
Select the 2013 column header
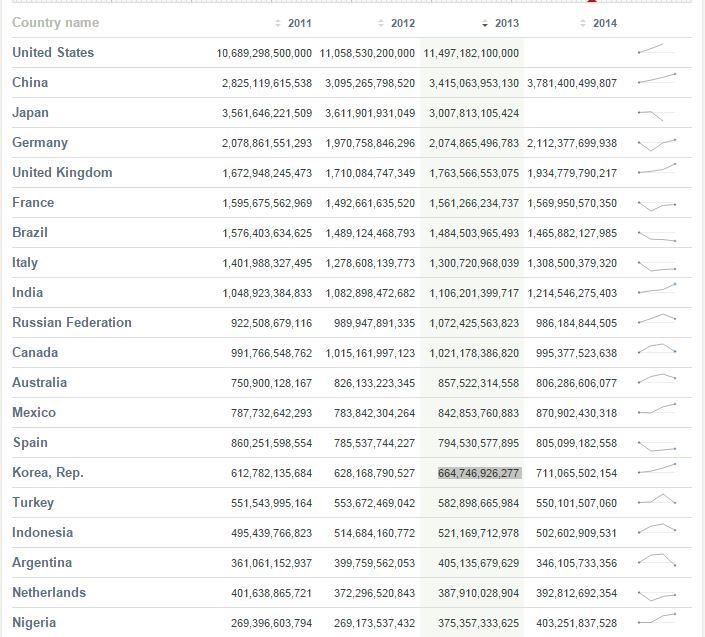507,23
